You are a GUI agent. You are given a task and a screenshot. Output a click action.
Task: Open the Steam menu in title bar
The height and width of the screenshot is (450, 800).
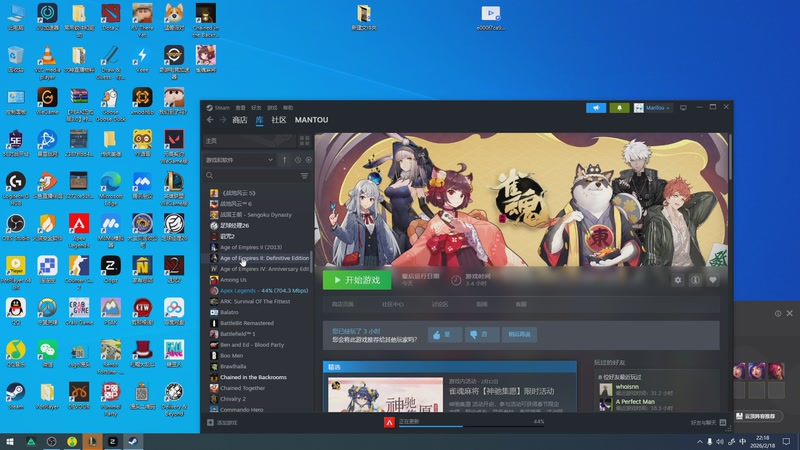tap(218, 108)
